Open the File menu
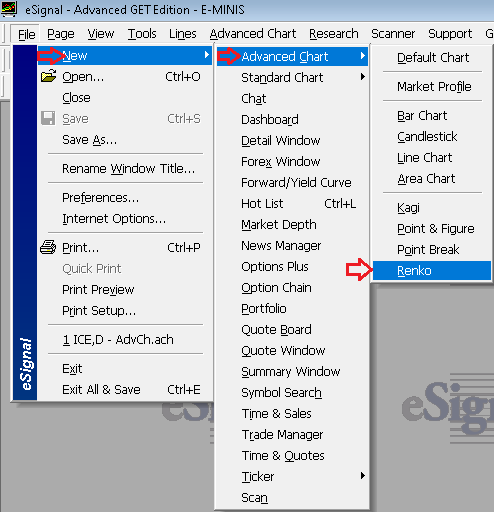 tap(26, 34)
